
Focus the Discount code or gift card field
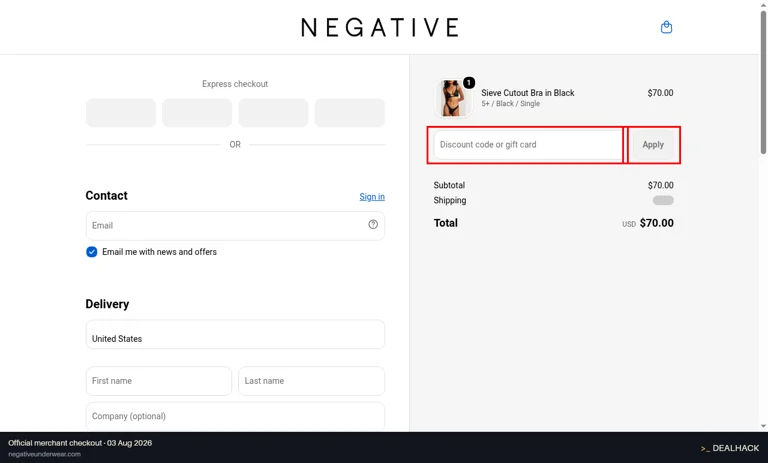click(x=528, y=145)
